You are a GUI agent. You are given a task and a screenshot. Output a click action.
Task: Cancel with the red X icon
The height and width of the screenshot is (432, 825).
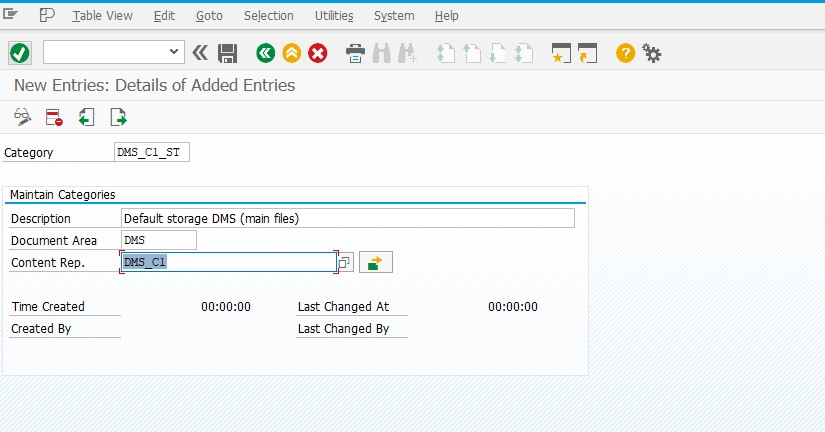(318, 53)
